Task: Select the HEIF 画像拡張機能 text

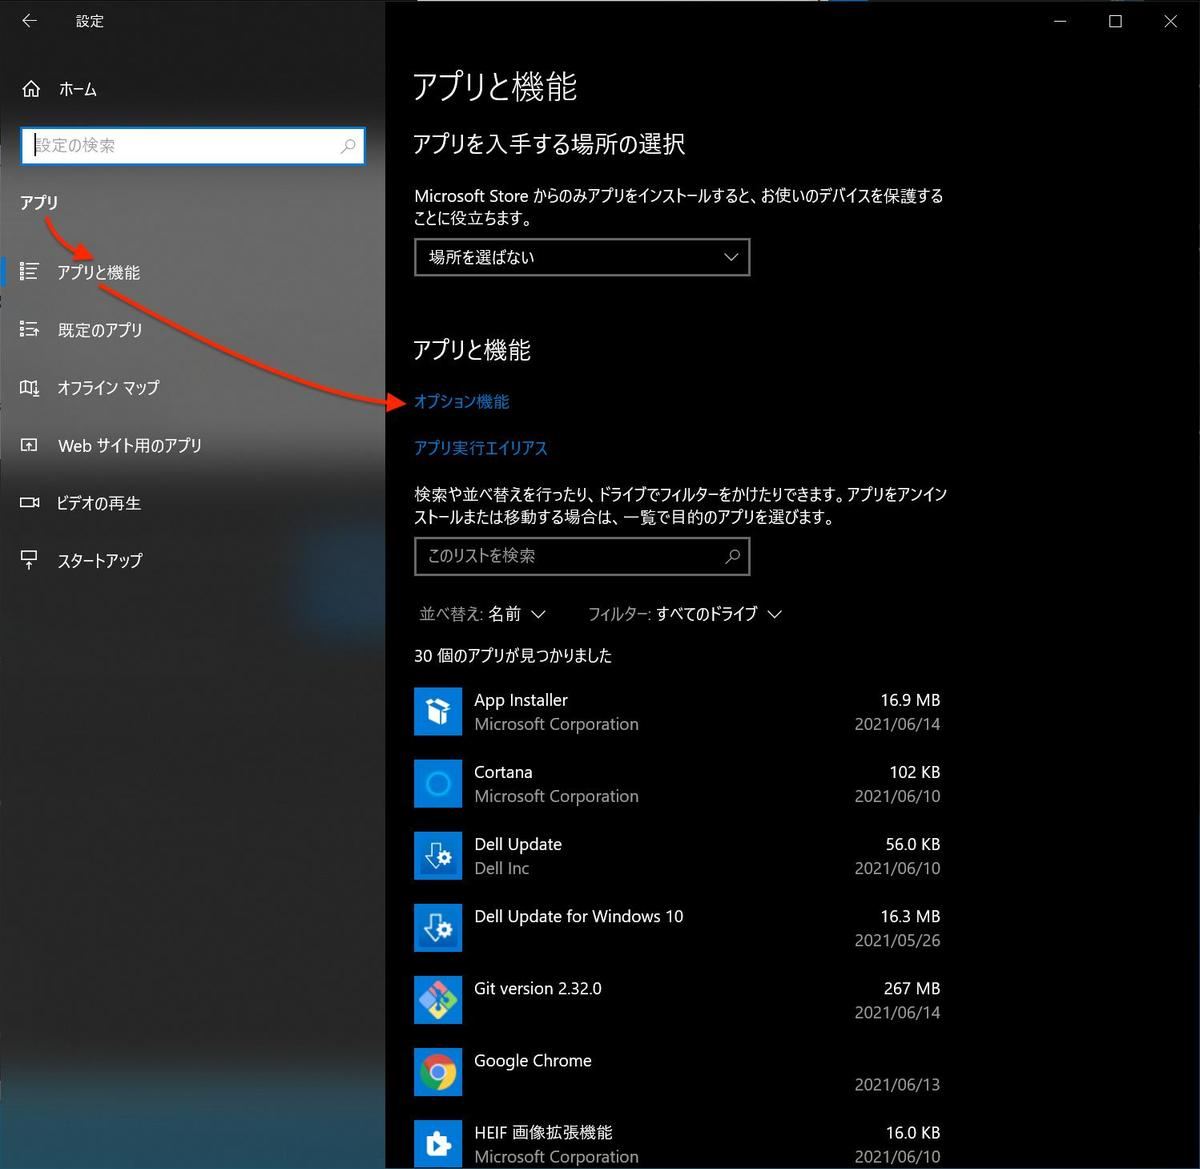Action: (543, 1132)
